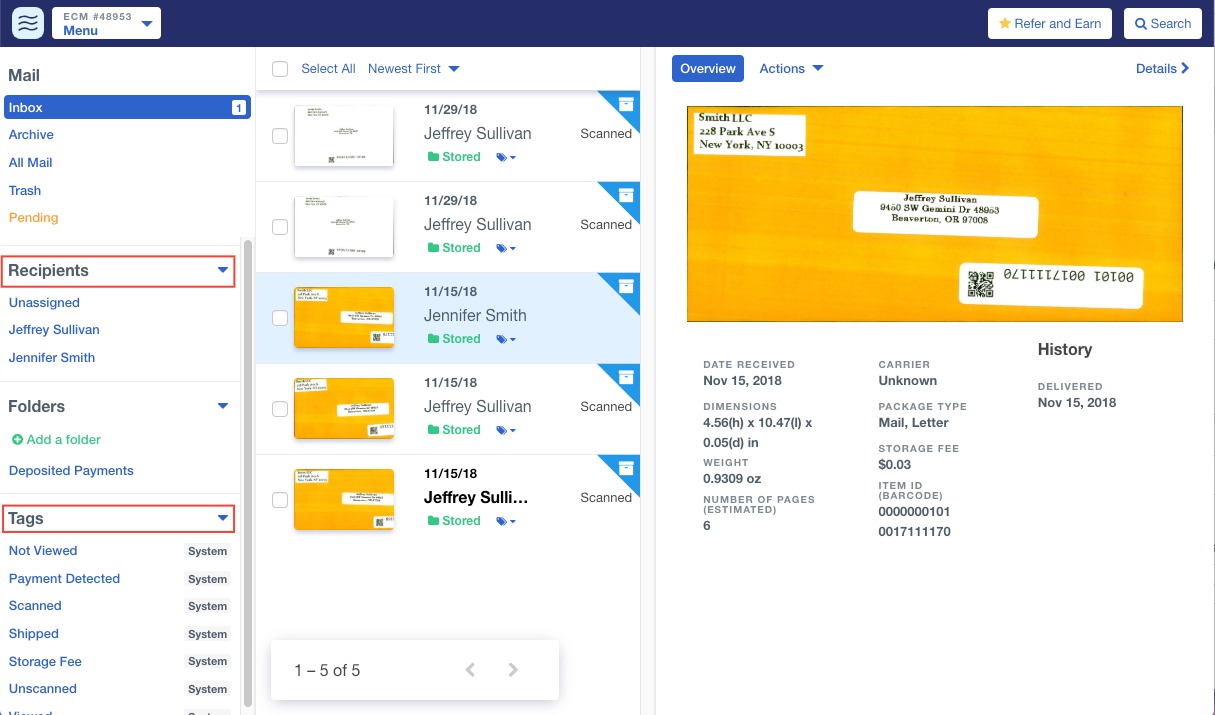Click the Delivered date under History
The width and height of the screenshot is (1215, 715).
tap(1077, 403)
